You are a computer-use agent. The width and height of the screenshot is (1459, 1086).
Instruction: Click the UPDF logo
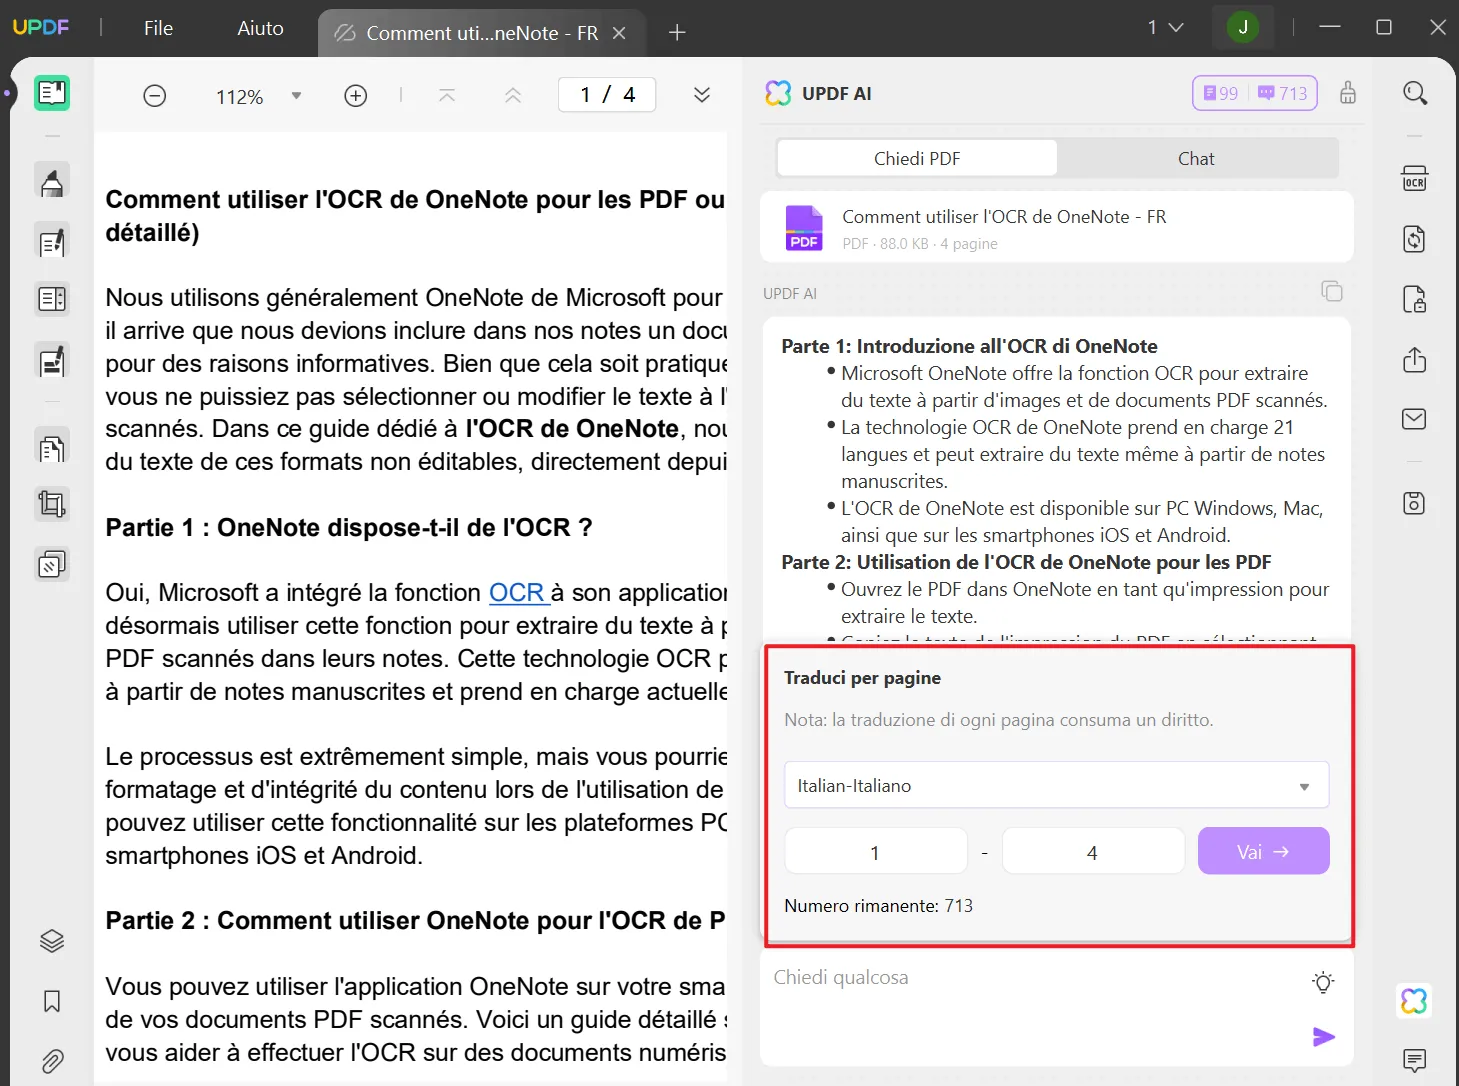tap(41, 27)
